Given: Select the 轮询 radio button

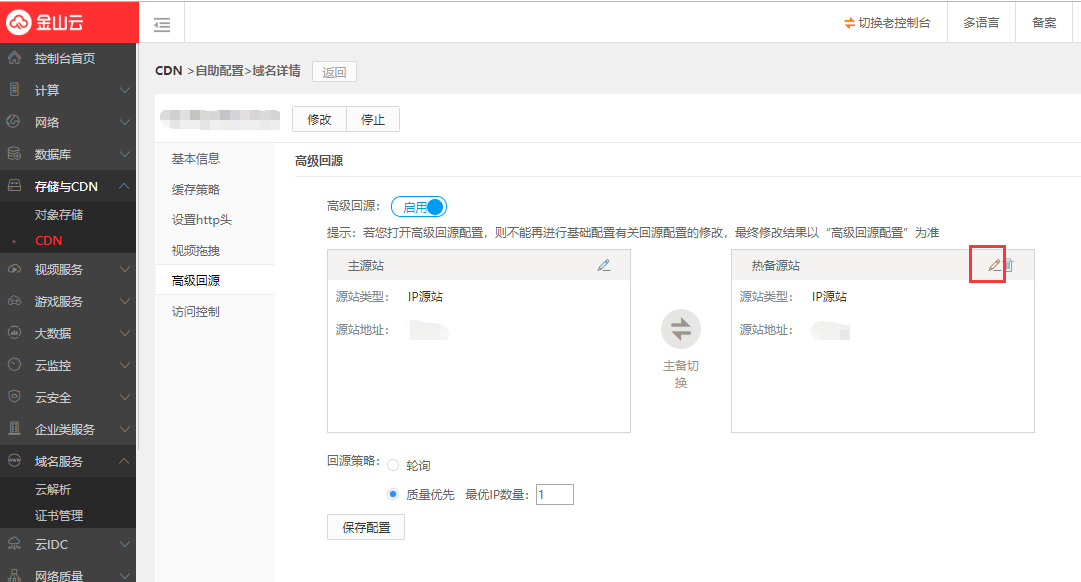Looking at the screenshot, I should pos(393,466).
